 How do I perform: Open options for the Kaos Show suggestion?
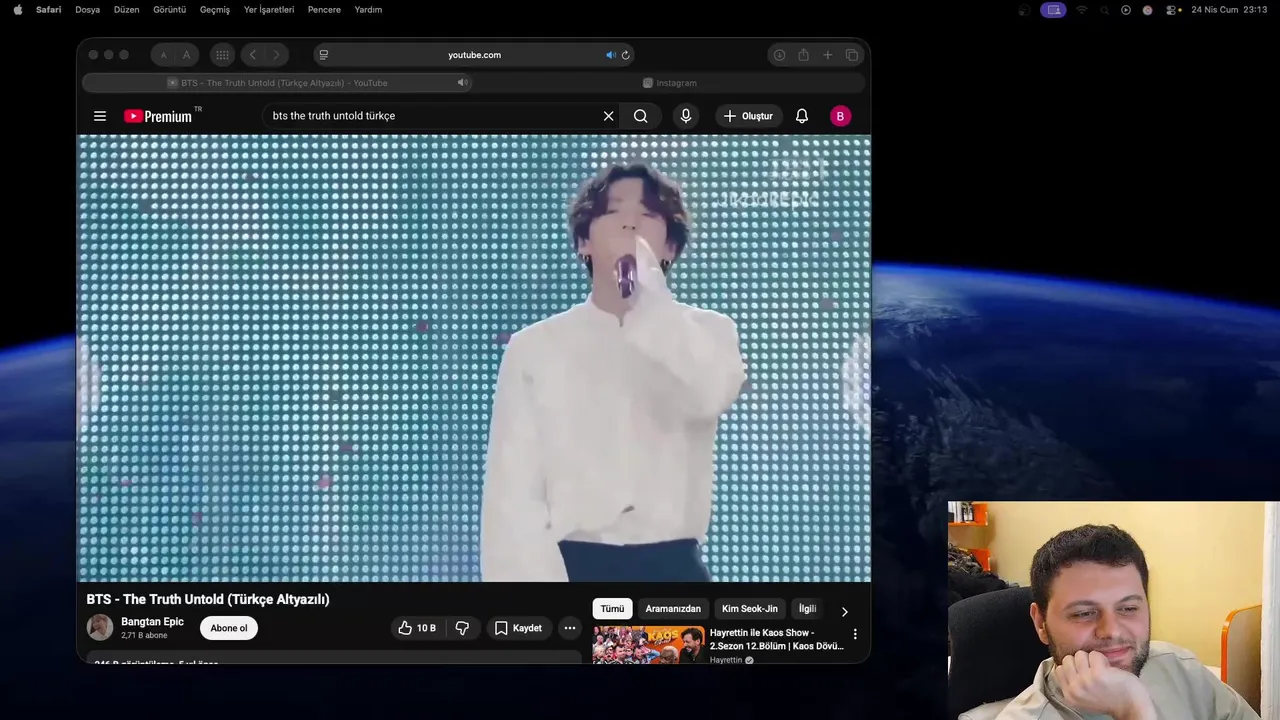click(855, 634)
